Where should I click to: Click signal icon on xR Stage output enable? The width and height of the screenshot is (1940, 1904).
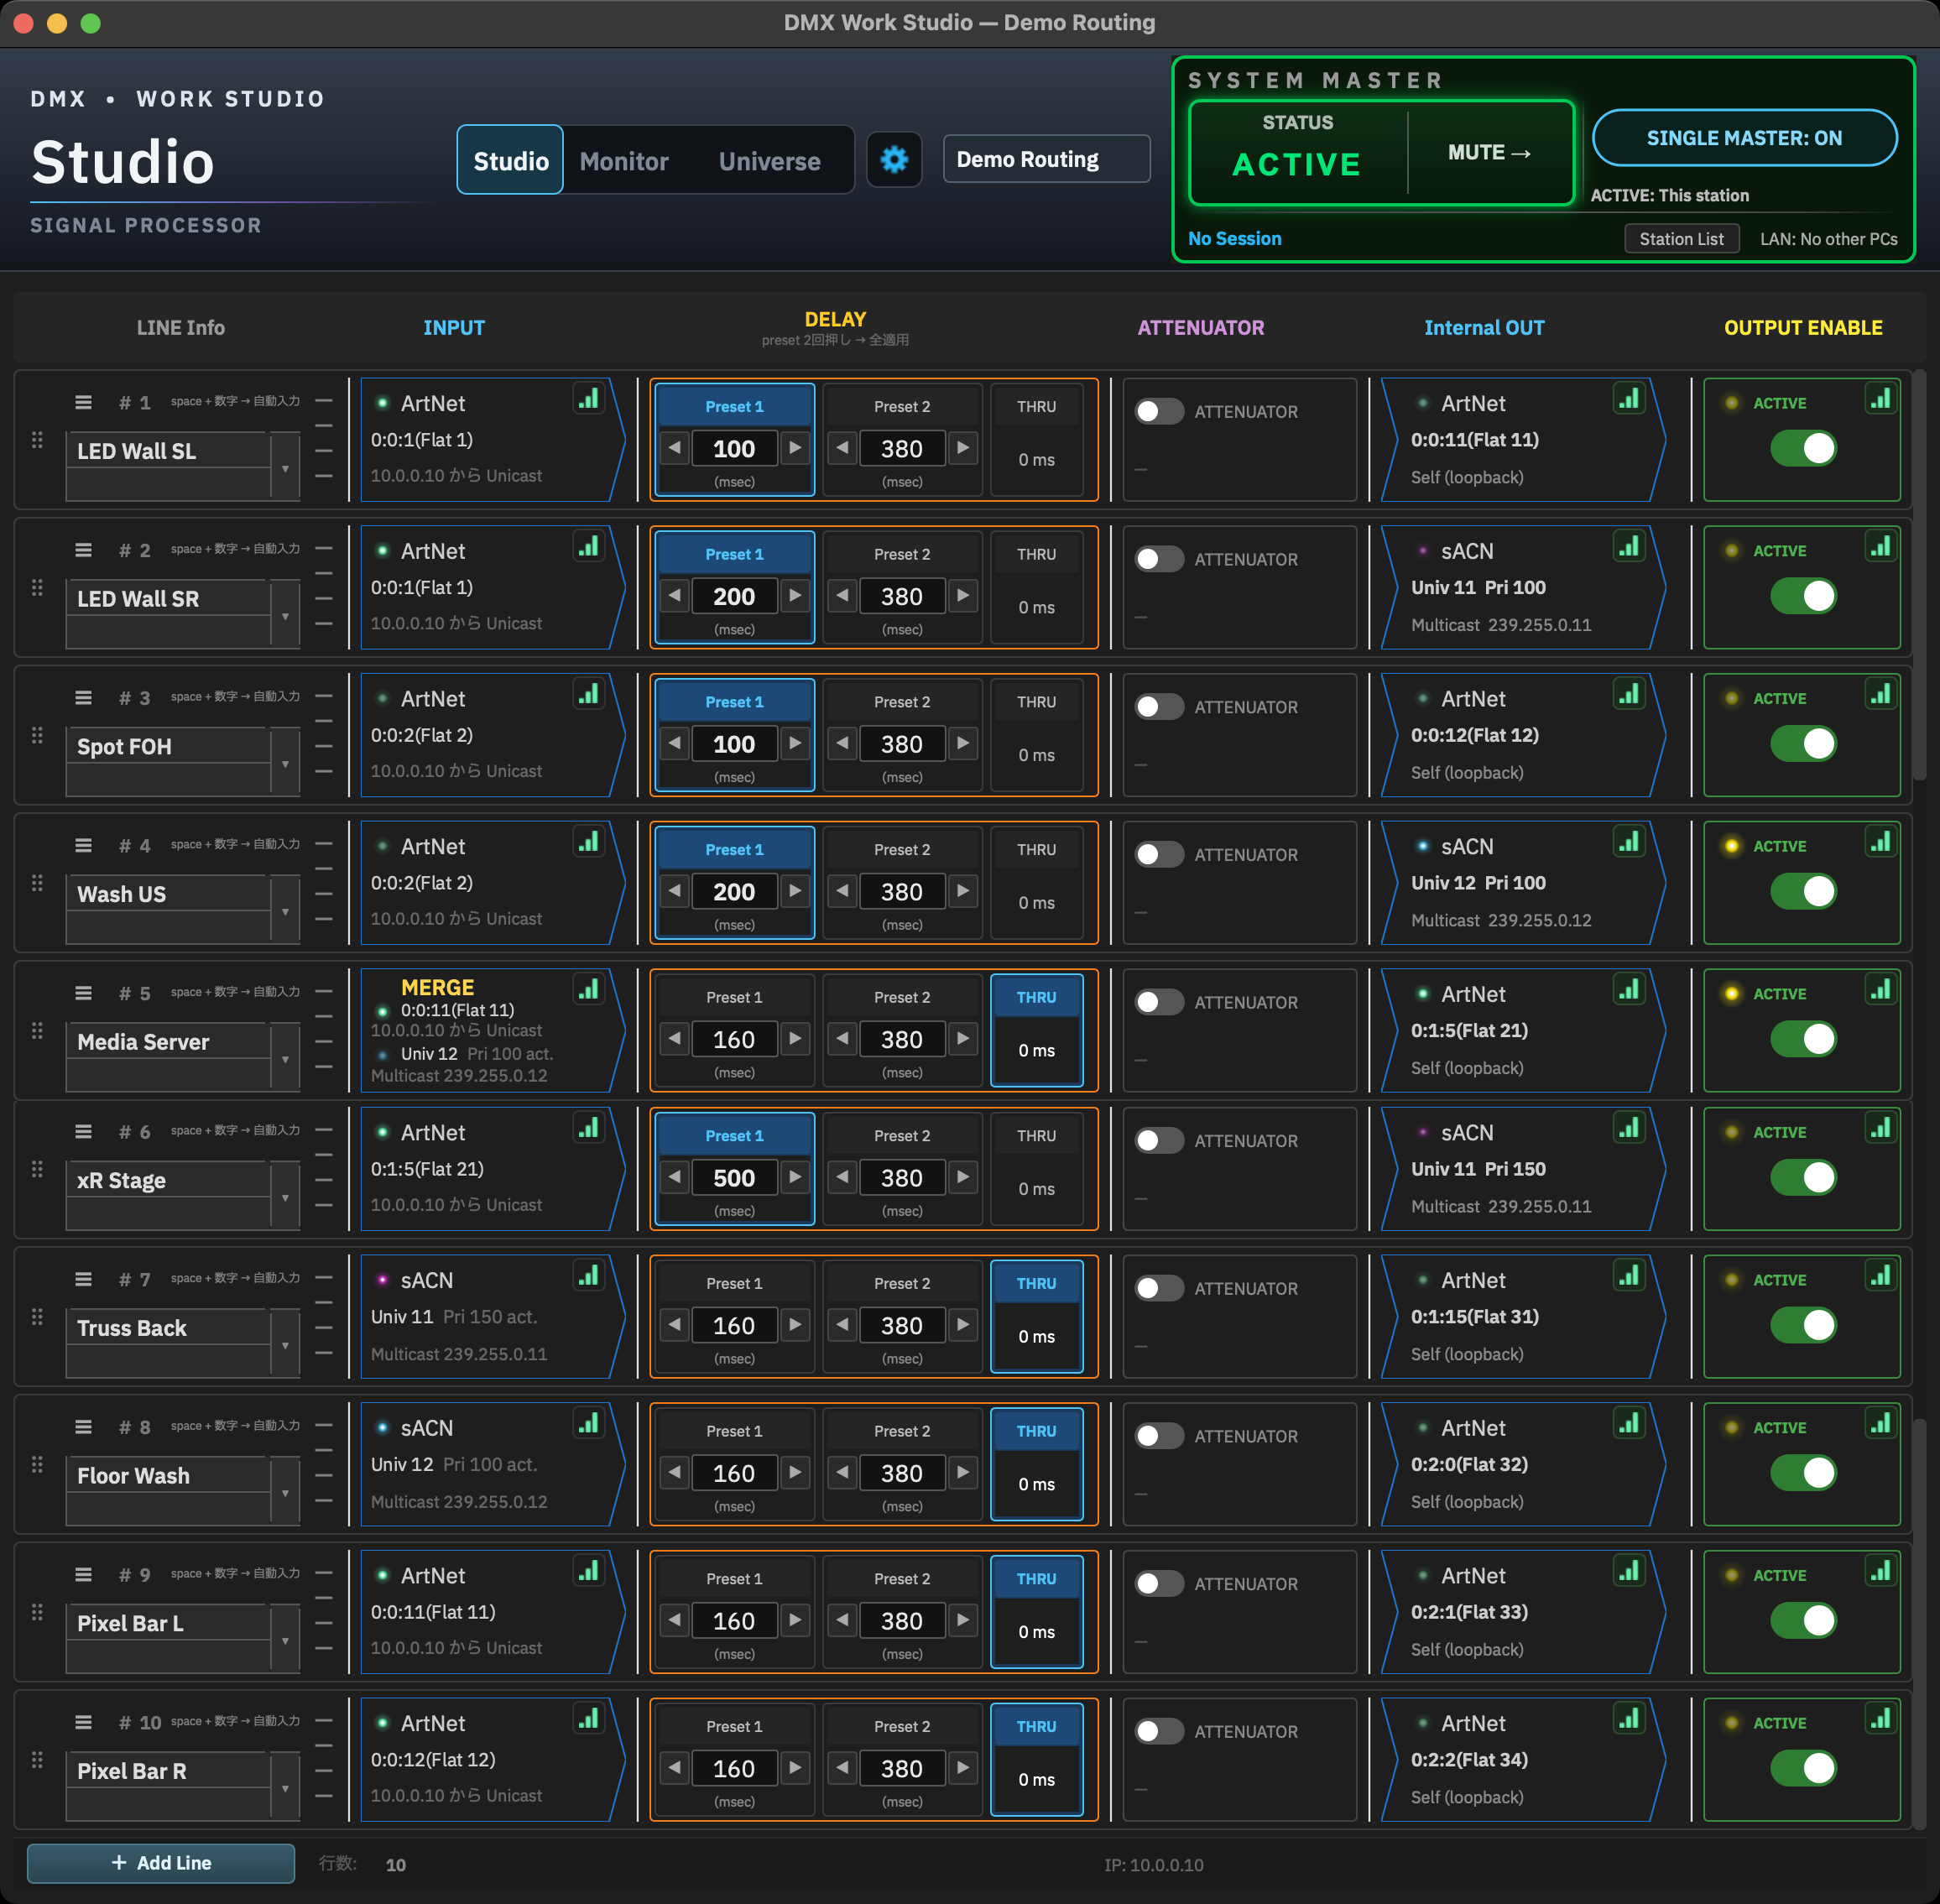pos(1881,1127)
